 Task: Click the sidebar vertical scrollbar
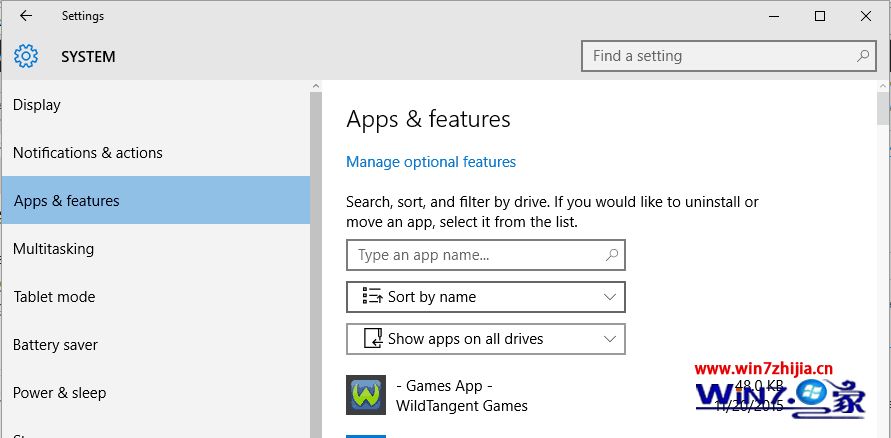click(316, 264)
